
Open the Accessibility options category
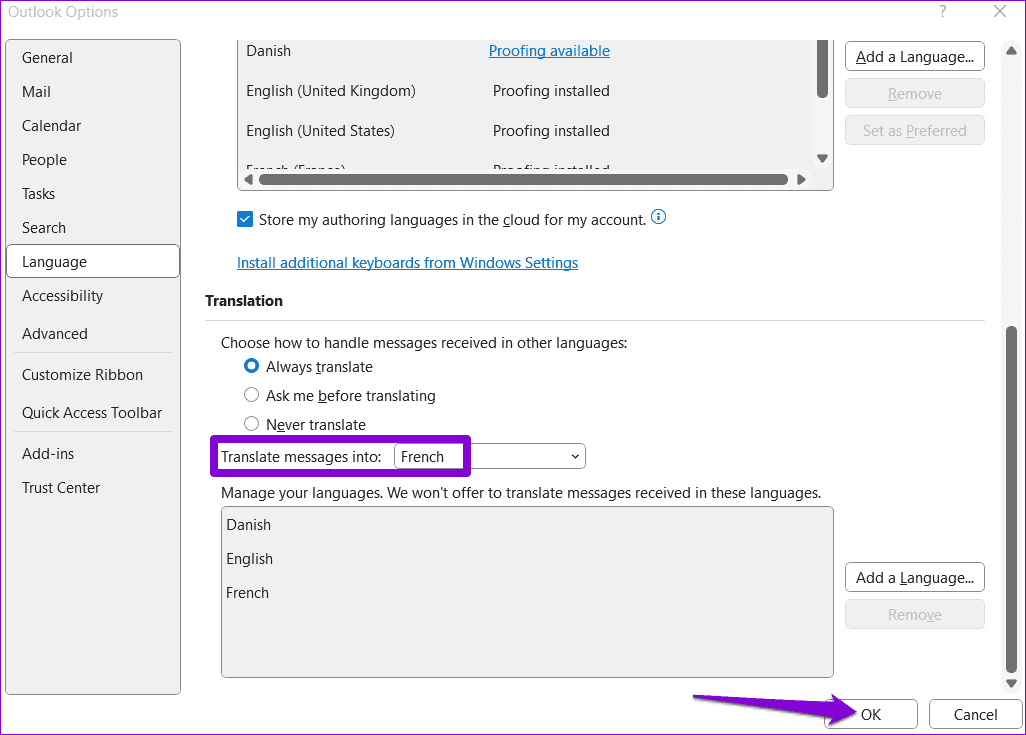click(x=93, y=296)
